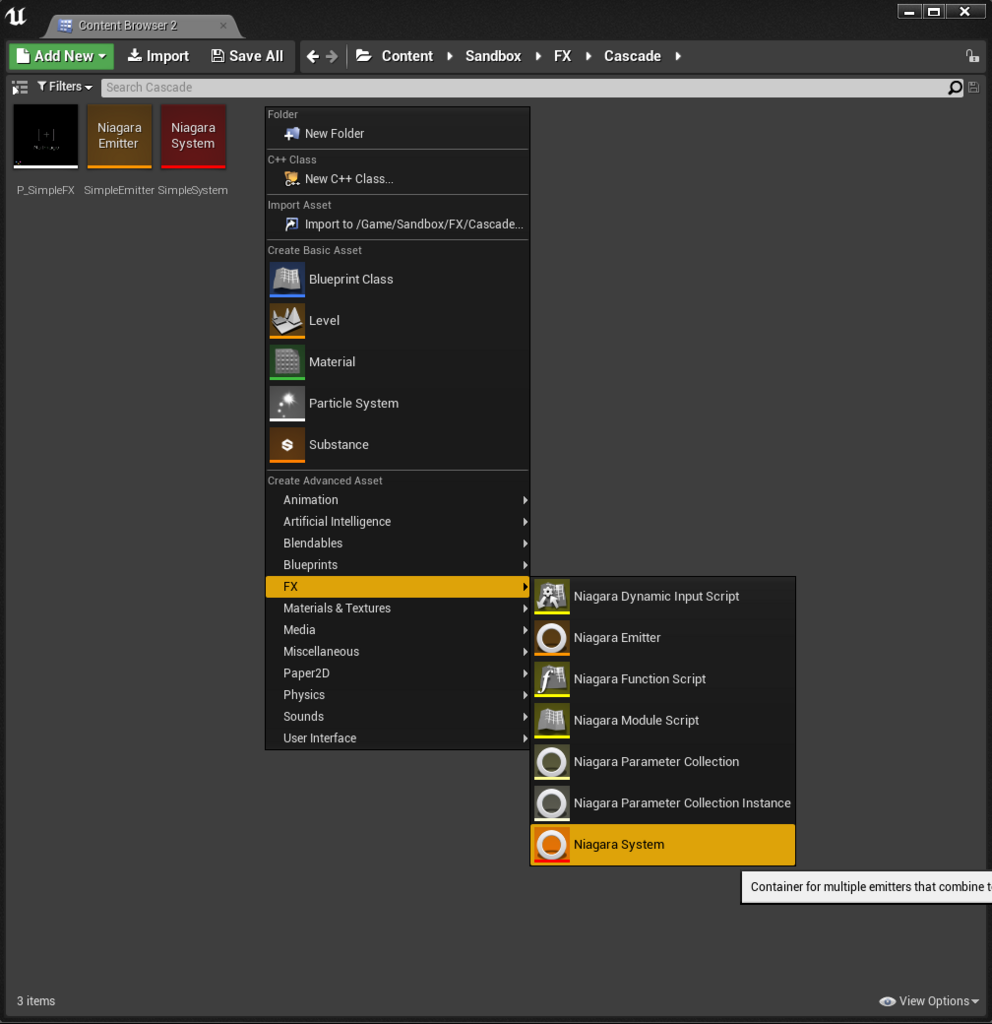Click the Level asset icon
The height and width of the screenshot is (1024, 992).
(287, 321)
